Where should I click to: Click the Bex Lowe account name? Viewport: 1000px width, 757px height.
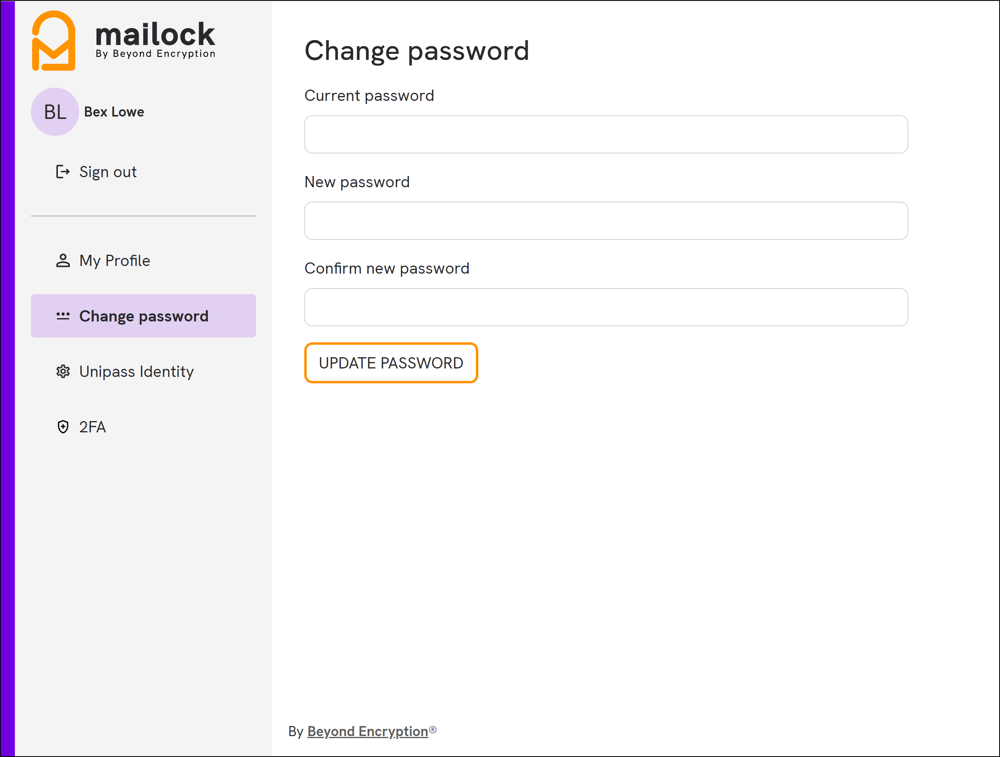[x=113, y=111]
